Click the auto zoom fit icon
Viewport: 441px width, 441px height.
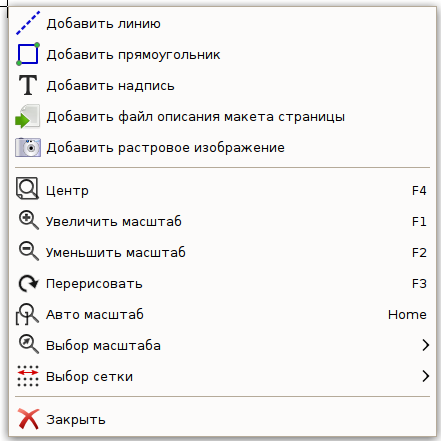tap(27, 314)
